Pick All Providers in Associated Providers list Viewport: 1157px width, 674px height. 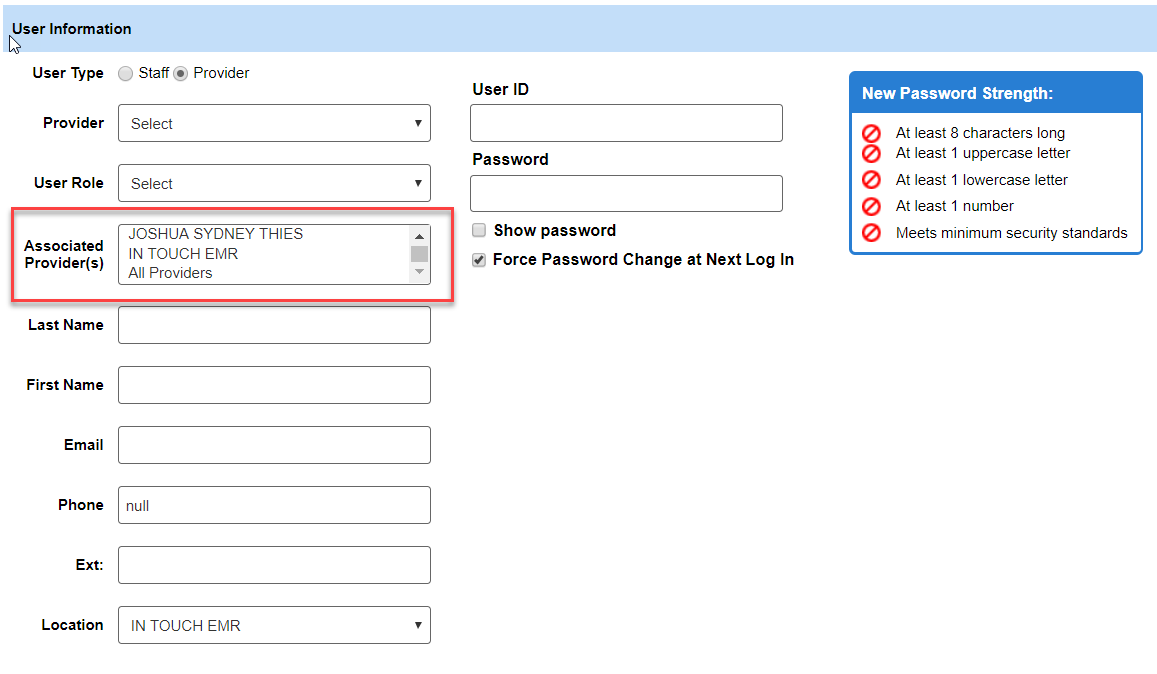[x=171, y=273]
